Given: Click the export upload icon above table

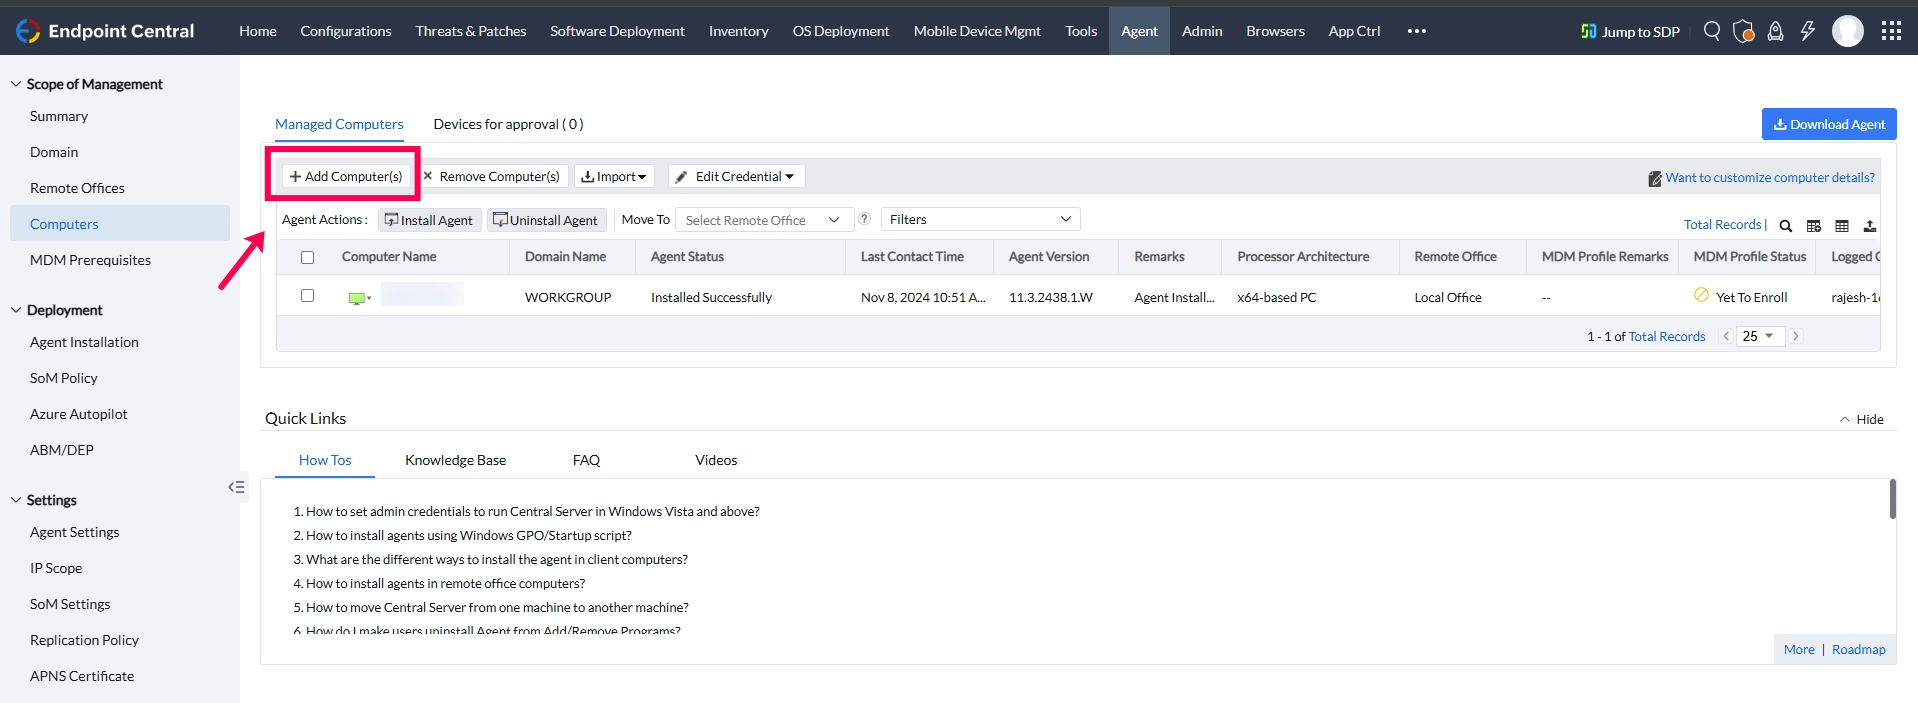Looking at the screenshot, I should pyautogui.click(x=1870, y=226).
